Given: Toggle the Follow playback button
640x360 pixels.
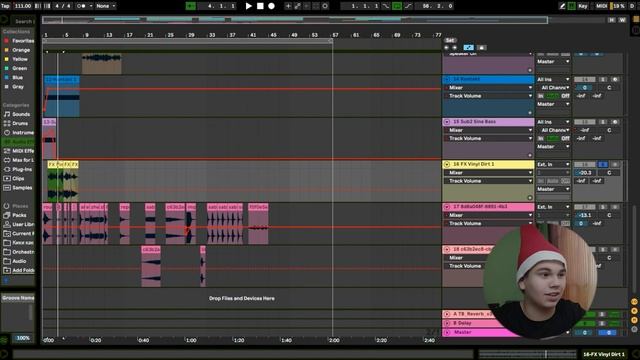Looking at the screenshot, I should [x=191, y=6].
